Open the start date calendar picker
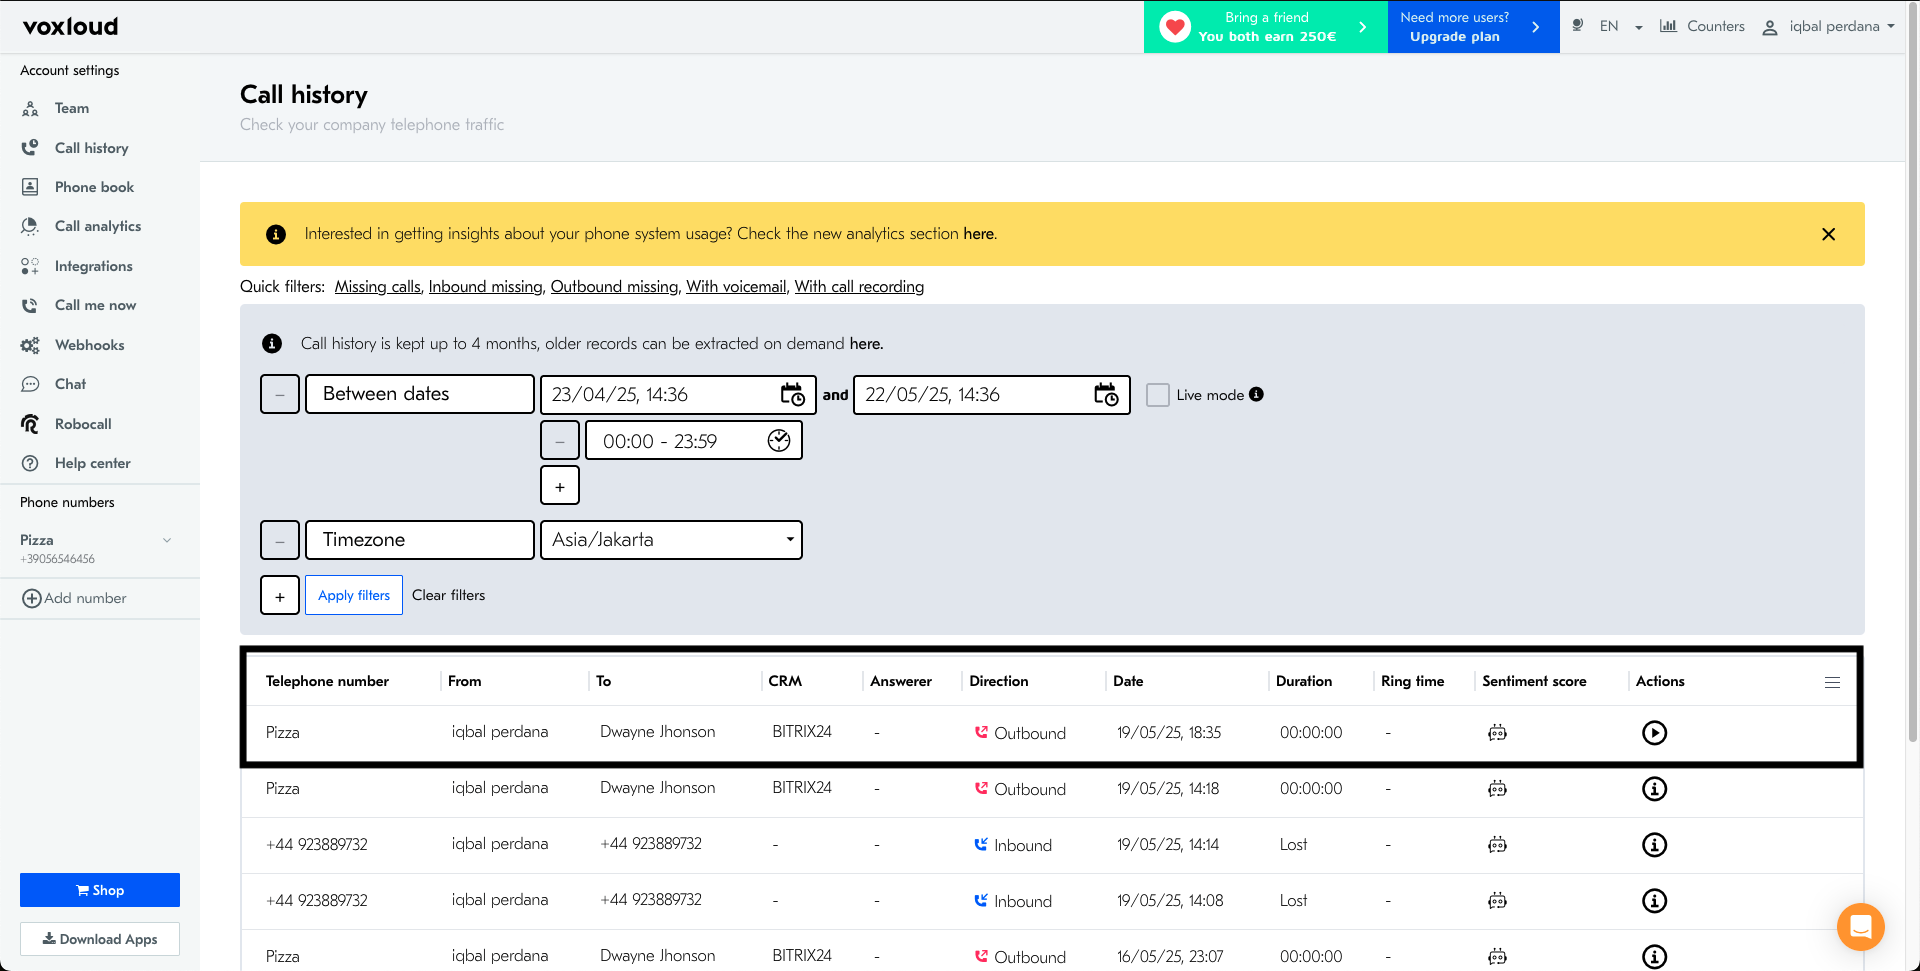 click(792, 395)
